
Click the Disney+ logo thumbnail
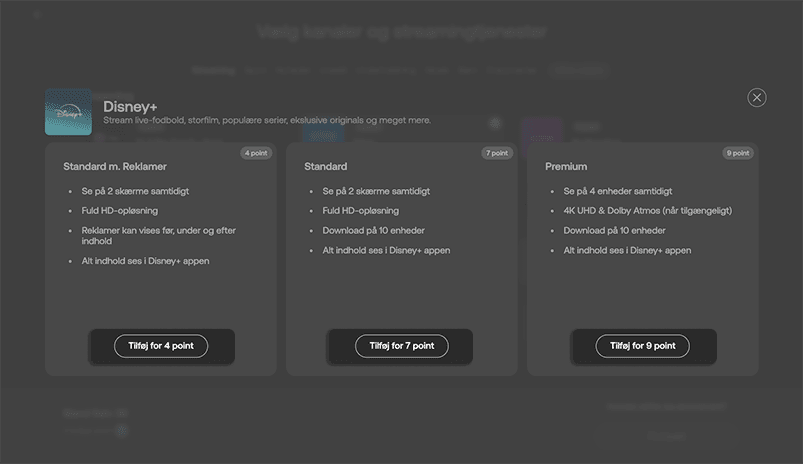click(x=68, y=112)
